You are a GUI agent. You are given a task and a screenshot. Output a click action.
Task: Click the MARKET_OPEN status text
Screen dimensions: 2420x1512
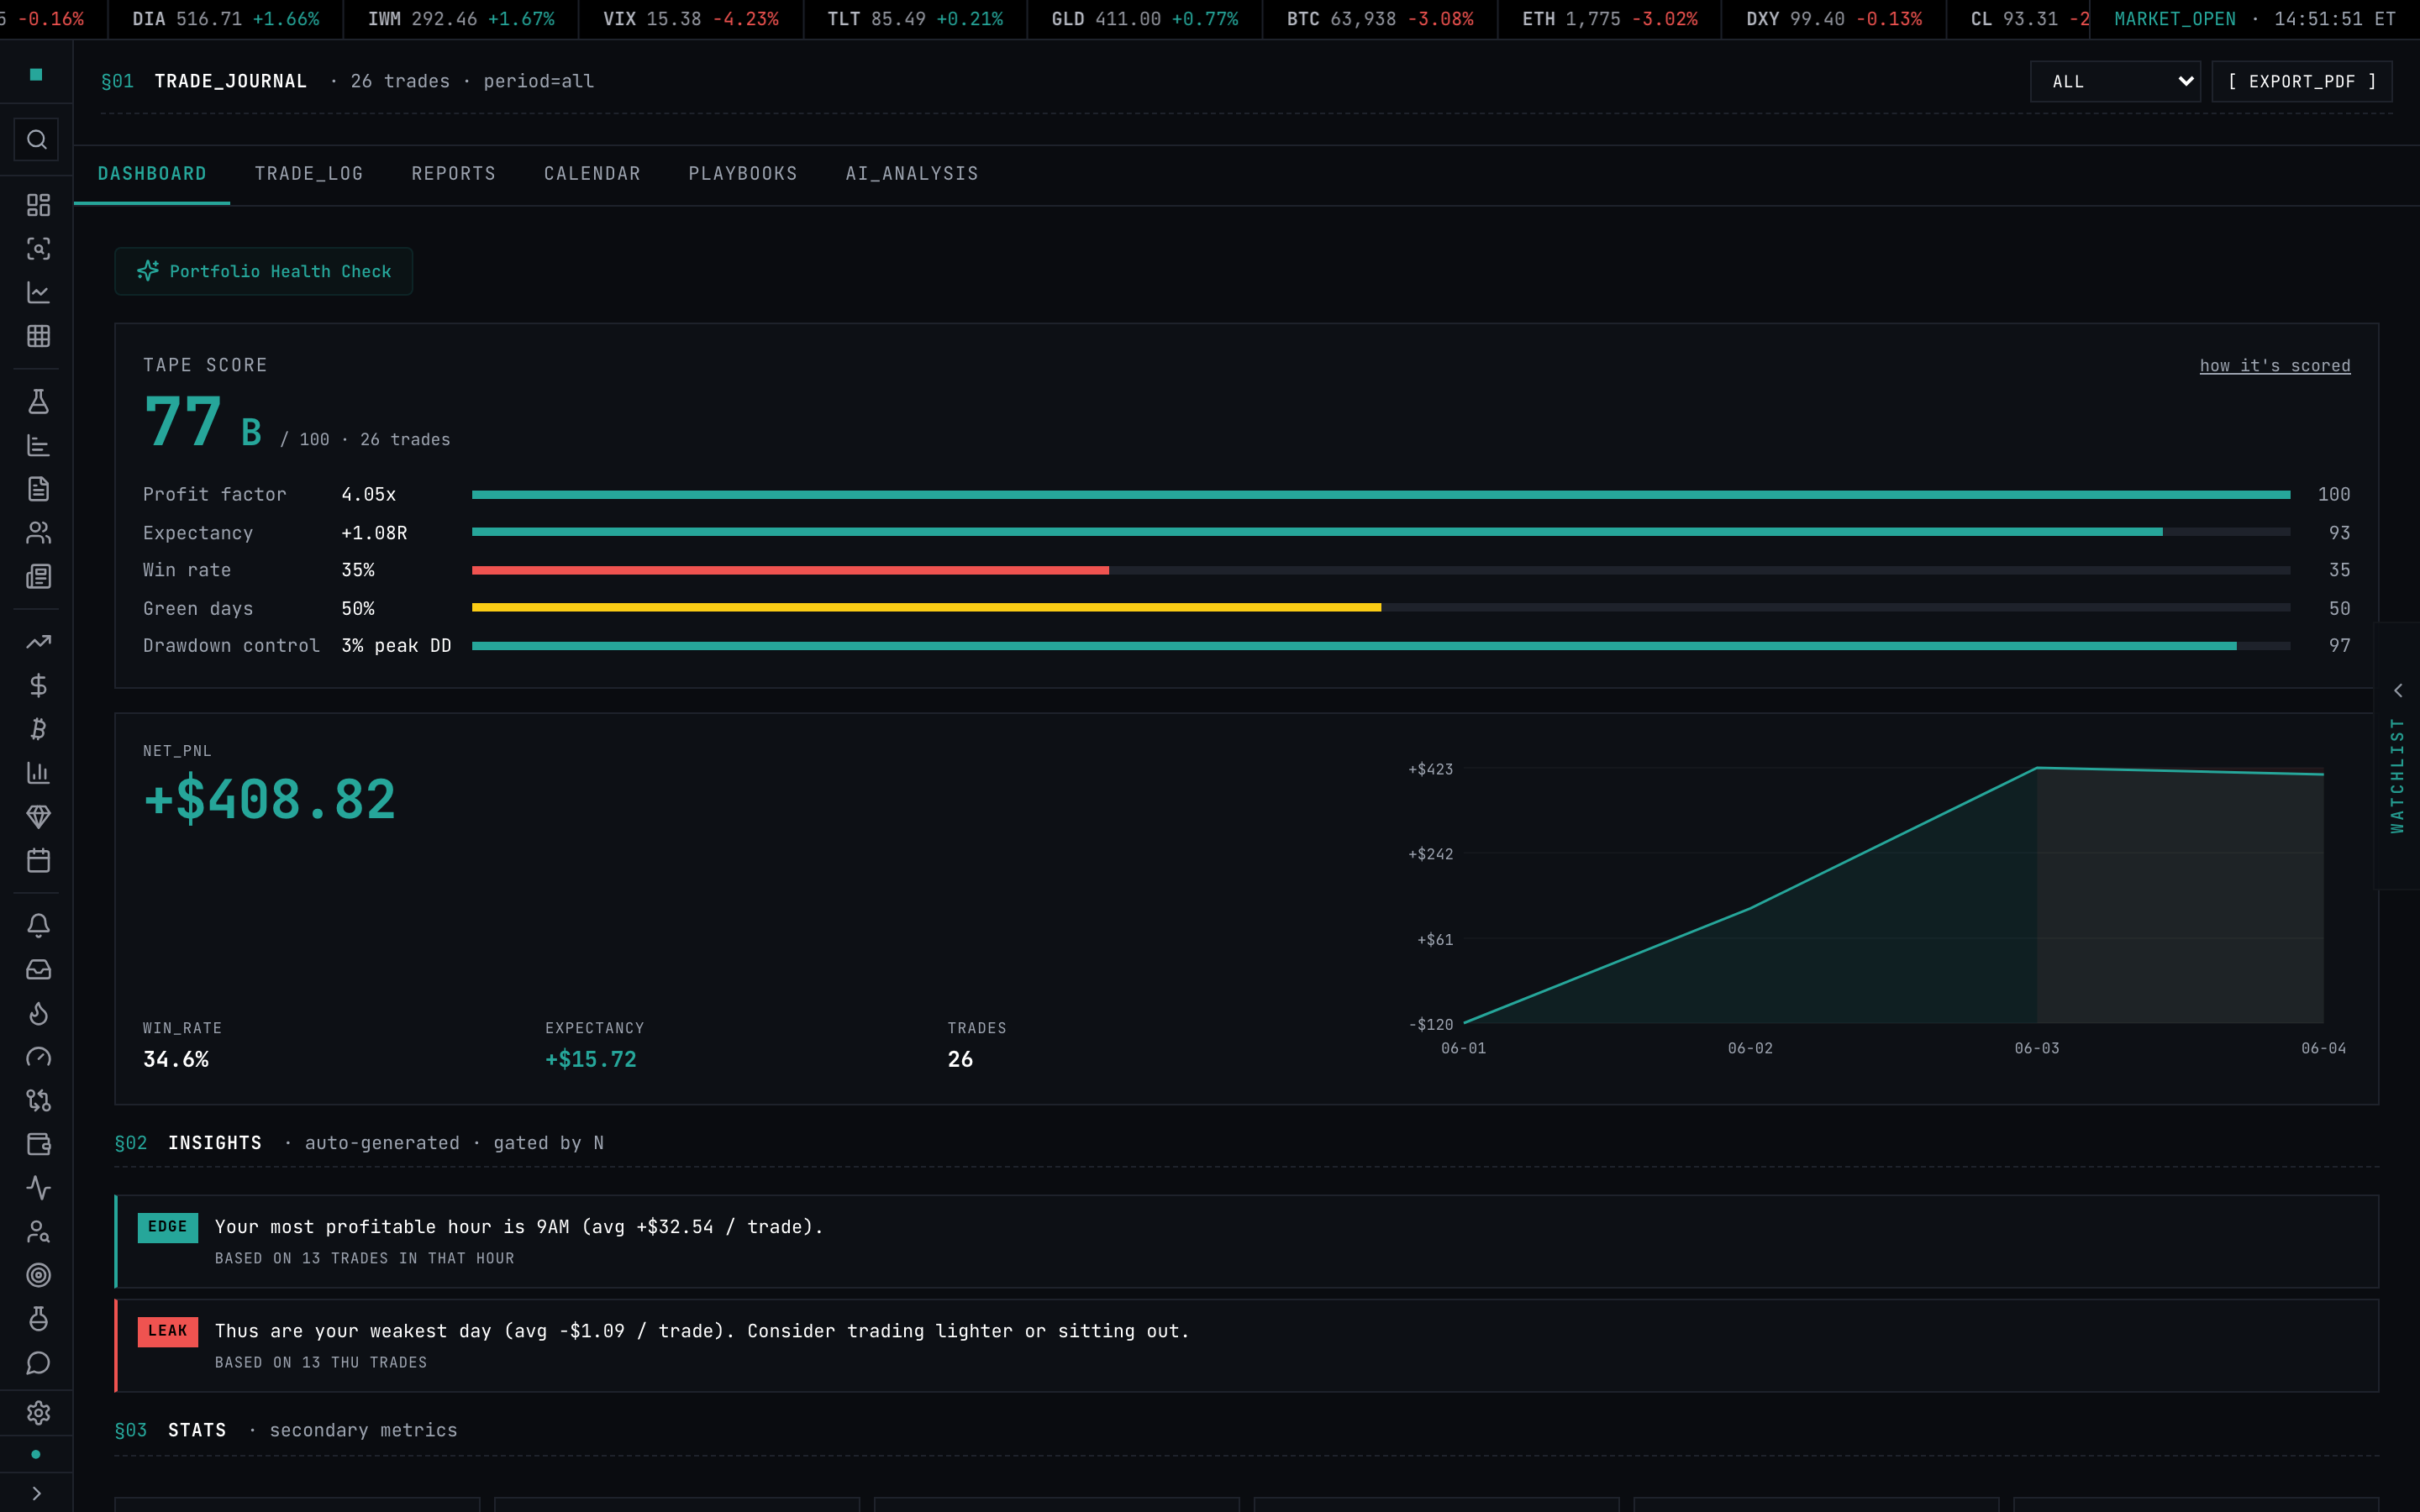[x=2175, y=19]
